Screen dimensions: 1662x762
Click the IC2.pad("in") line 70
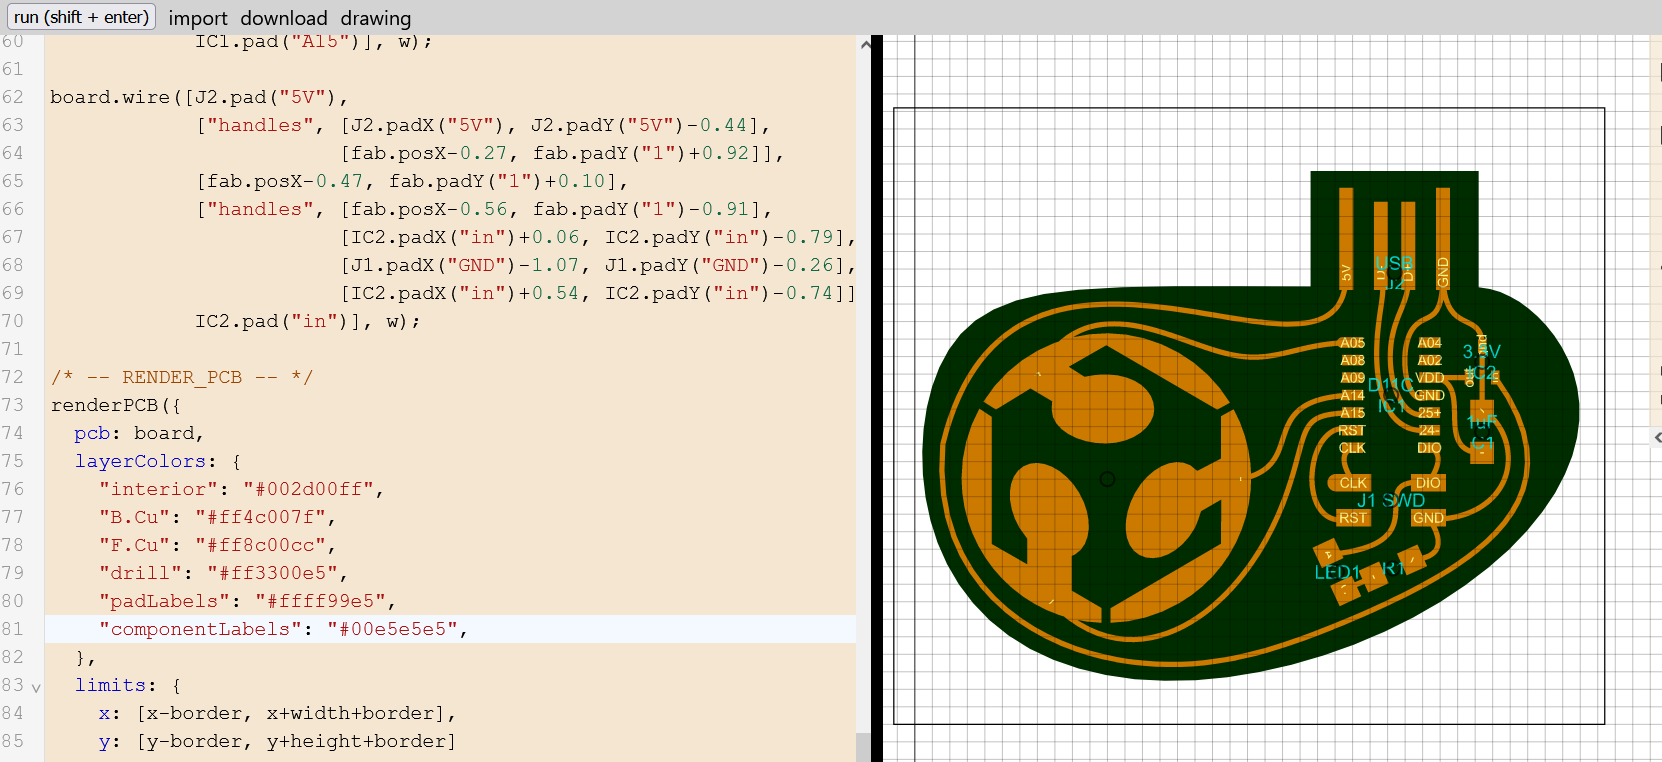point(308,321)
